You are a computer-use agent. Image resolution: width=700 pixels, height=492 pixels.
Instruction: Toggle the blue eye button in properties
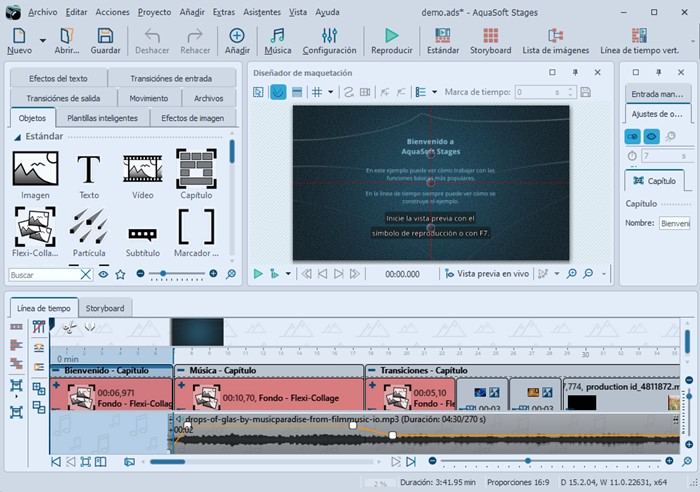651,136
